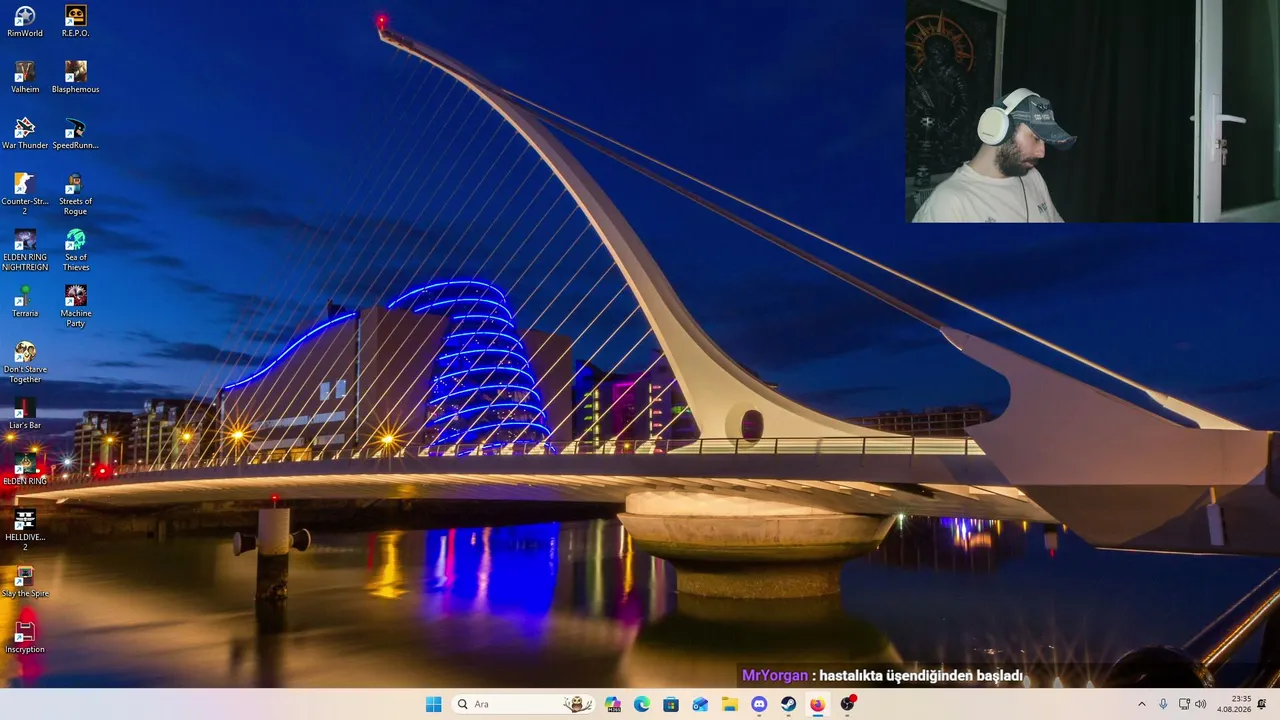Screen dimensions: 1280x720
Task: Select the Streets of Rogue desktop icon
Action: tap(76, 194)
